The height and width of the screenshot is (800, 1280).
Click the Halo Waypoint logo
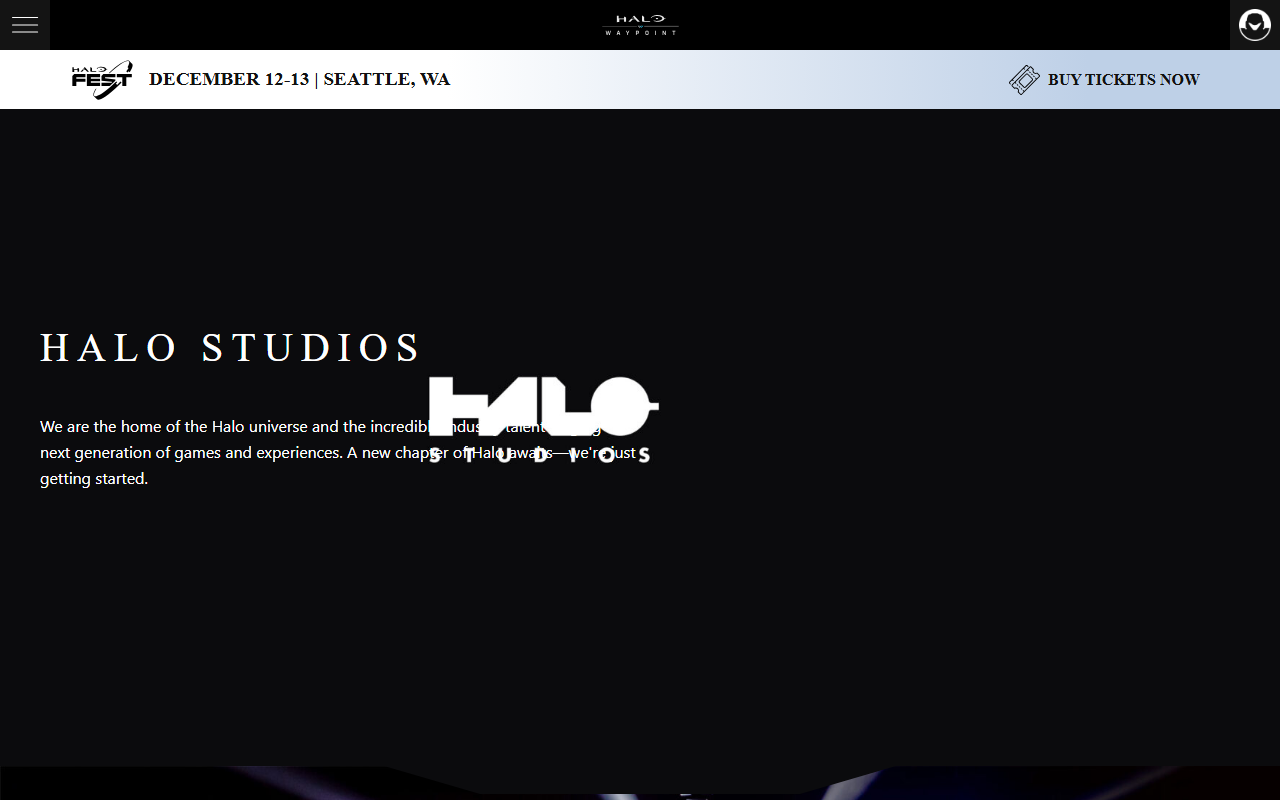641,25
